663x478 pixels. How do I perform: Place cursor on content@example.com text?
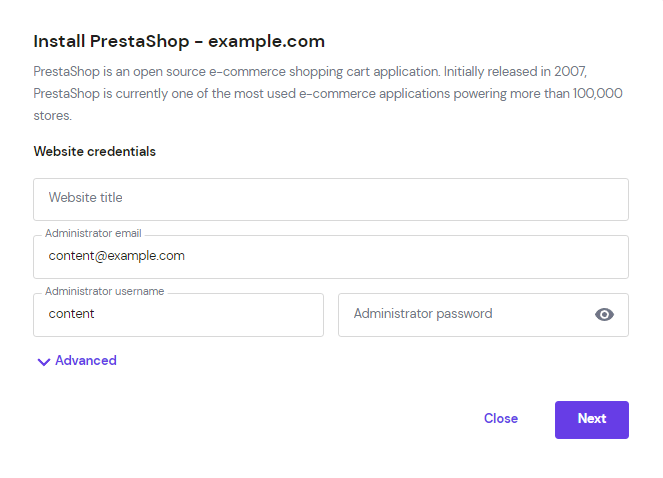[116, 256]
